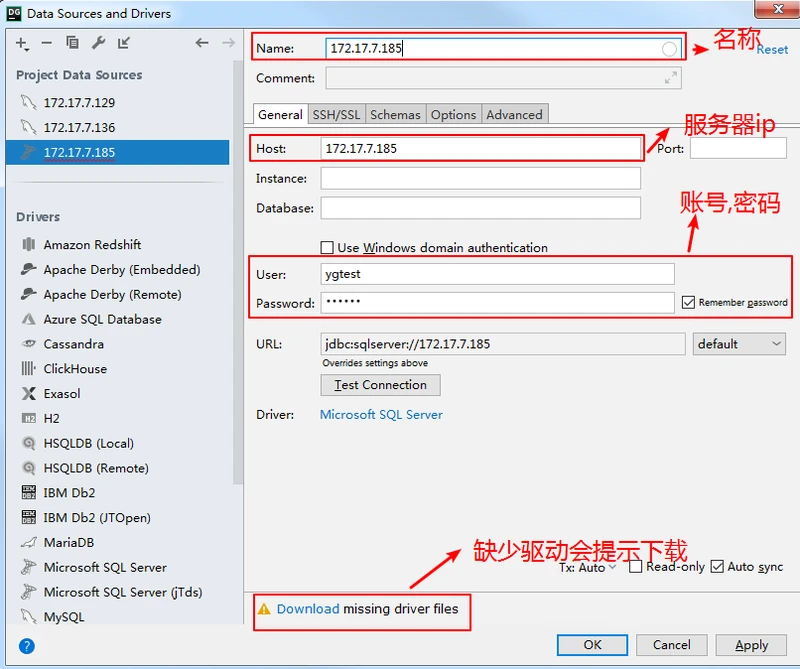Click the User input field
The width and height of the screenshot is (800, 669).
pos(497,274)
